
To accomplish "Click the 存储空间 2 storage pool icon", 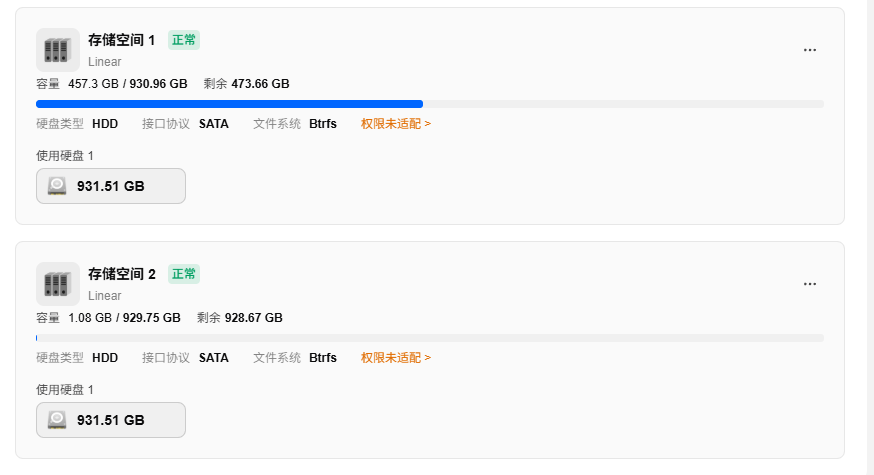I will (x=58, y=284).
